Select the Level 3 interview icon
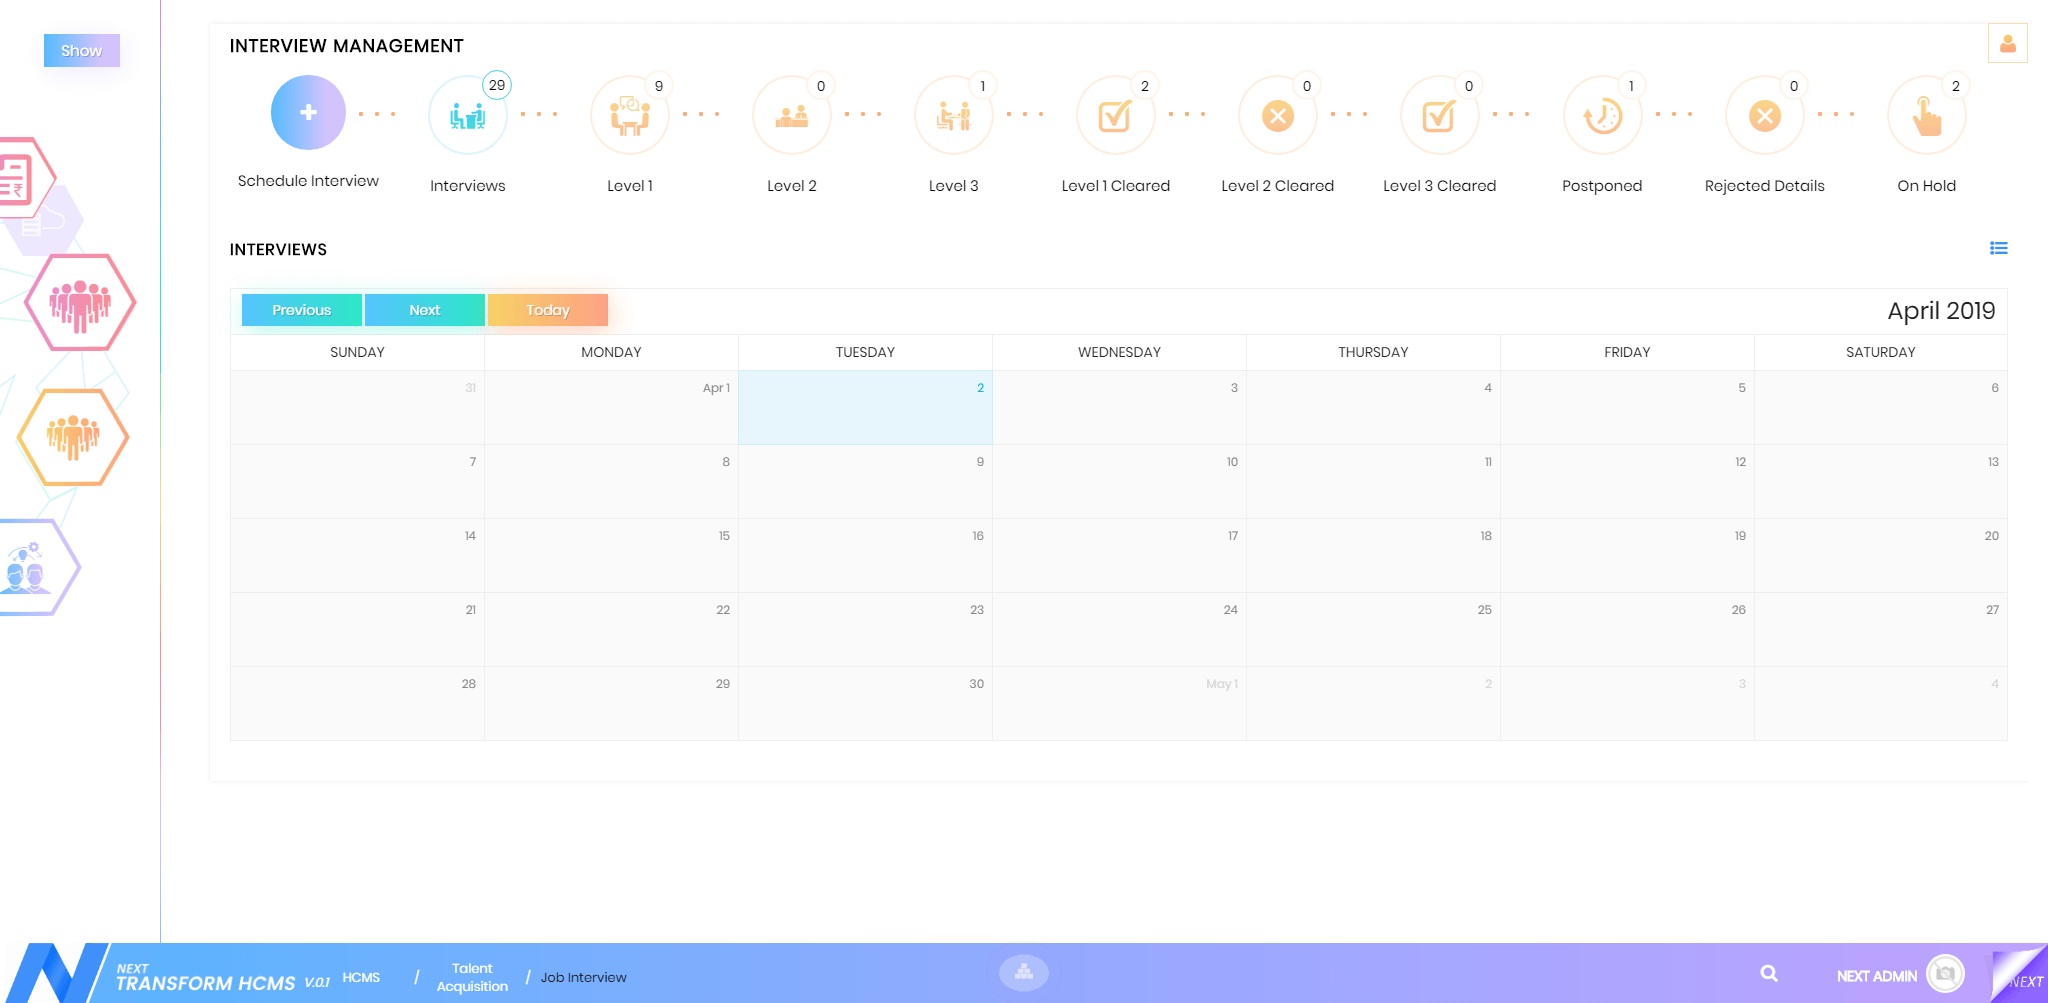 point(953,116)
